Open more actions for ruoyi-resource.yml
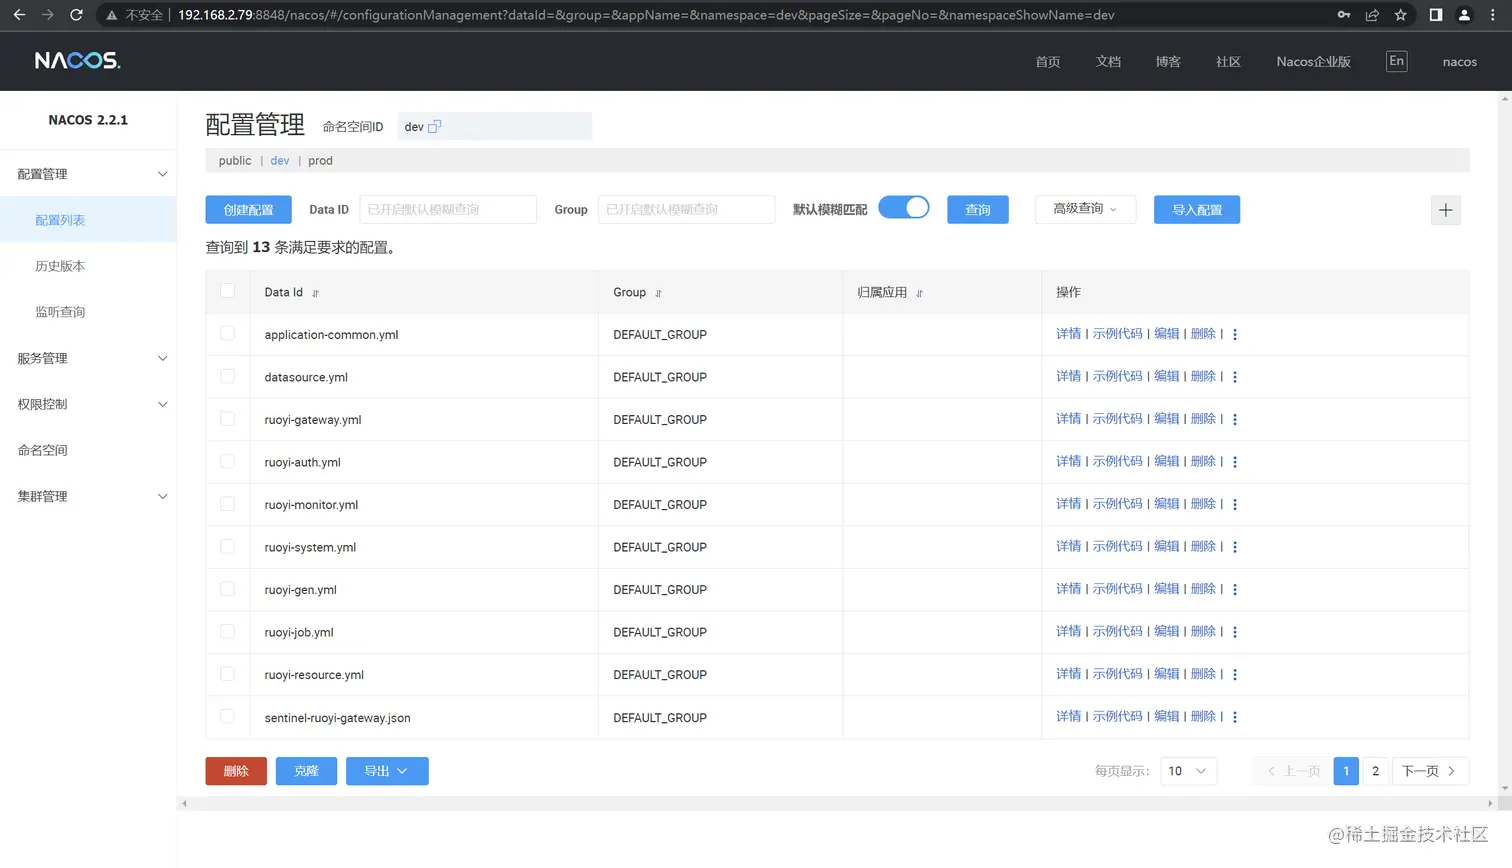The height and width of the screenshot is (868, 1512). point(1235,675)
